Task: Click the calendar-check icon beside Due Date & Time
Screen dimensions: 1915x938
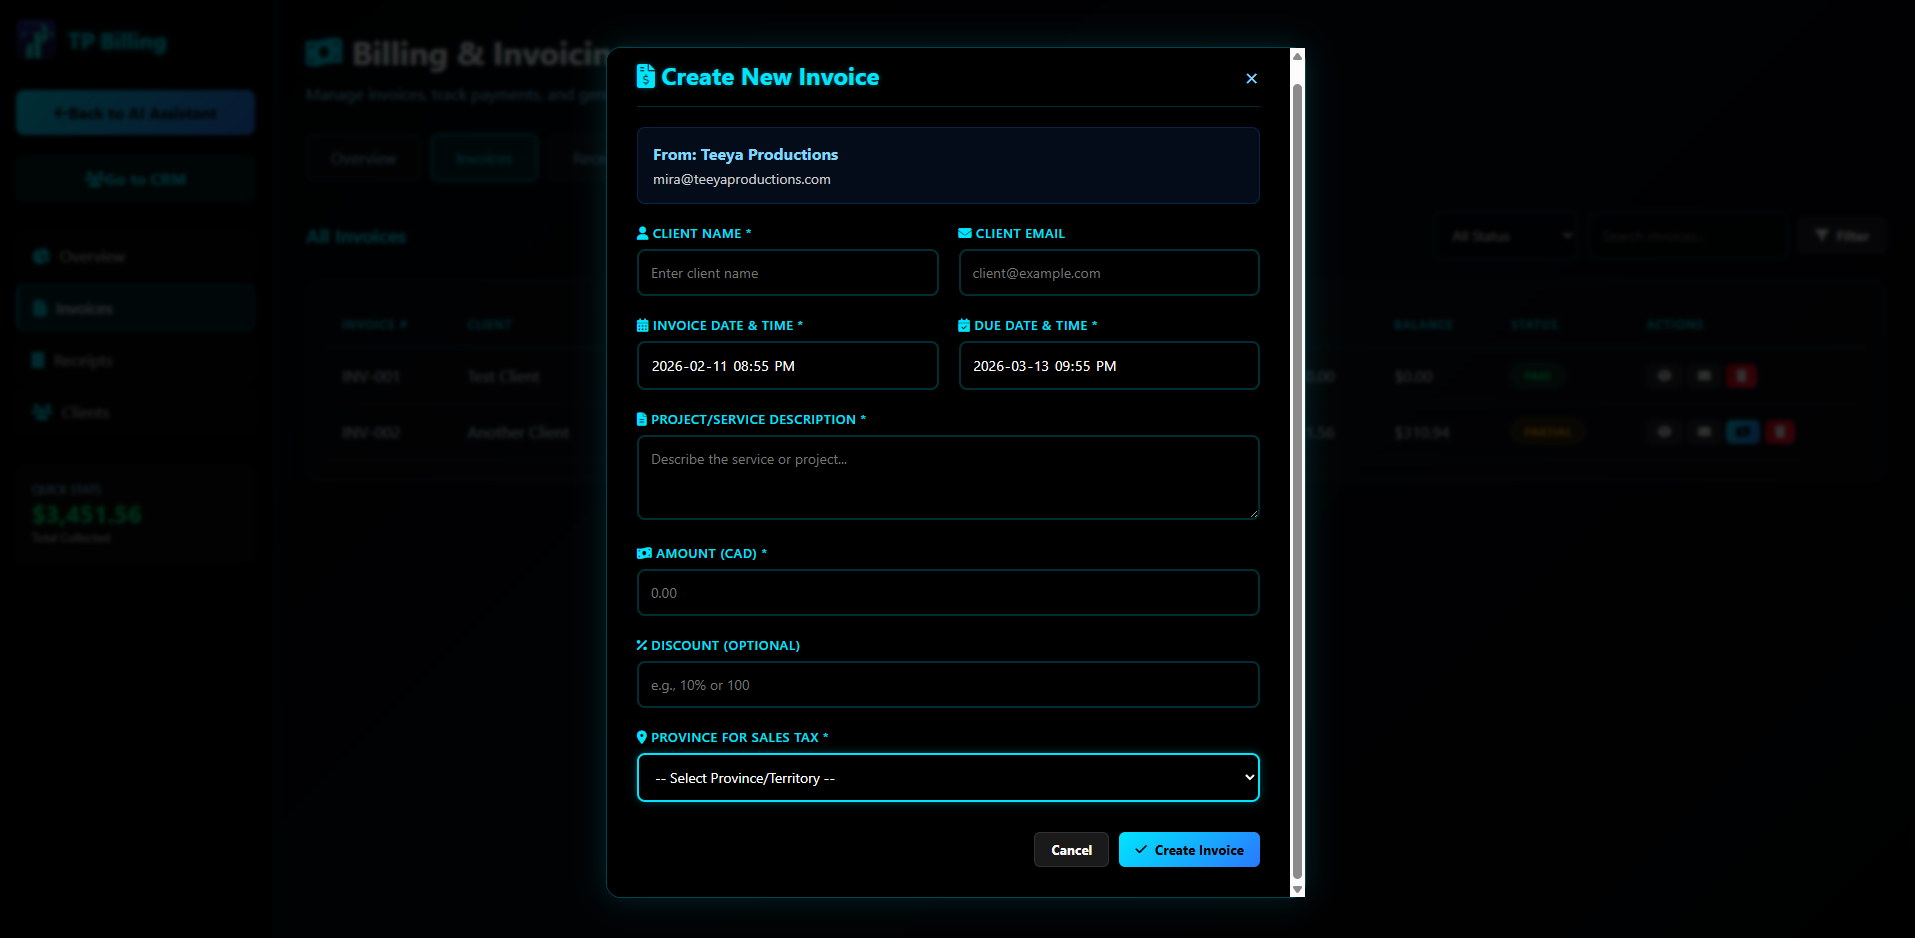Action: point(964,325)
